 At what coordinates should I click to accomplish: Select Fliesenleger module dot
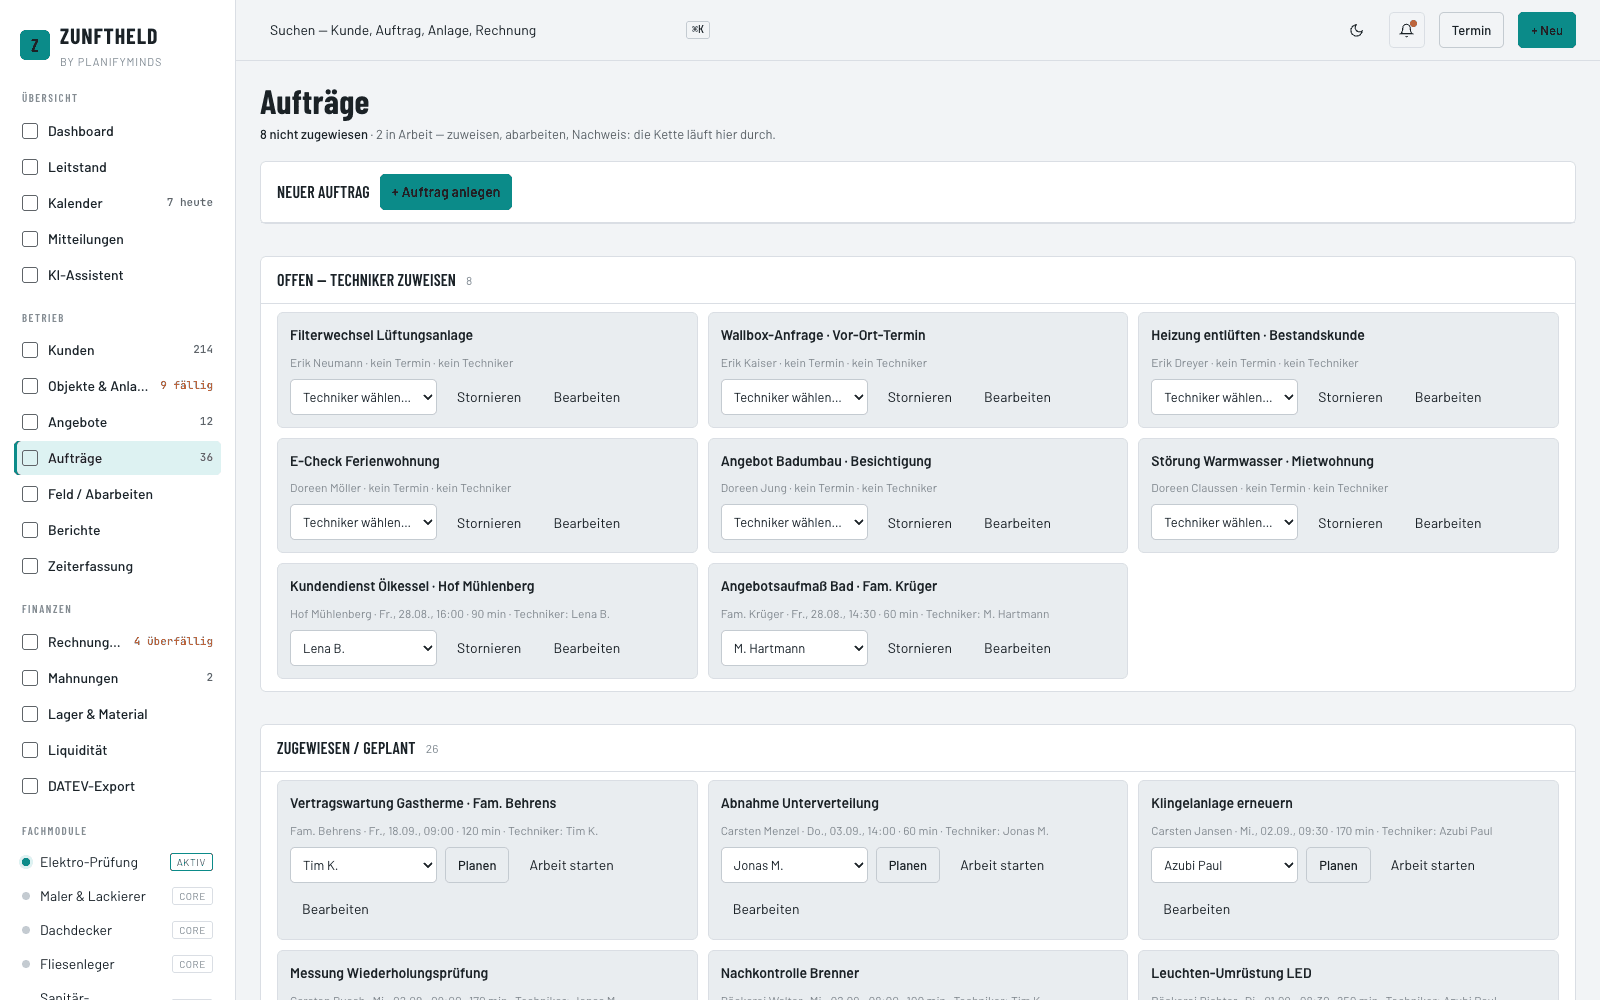(26, 964)
